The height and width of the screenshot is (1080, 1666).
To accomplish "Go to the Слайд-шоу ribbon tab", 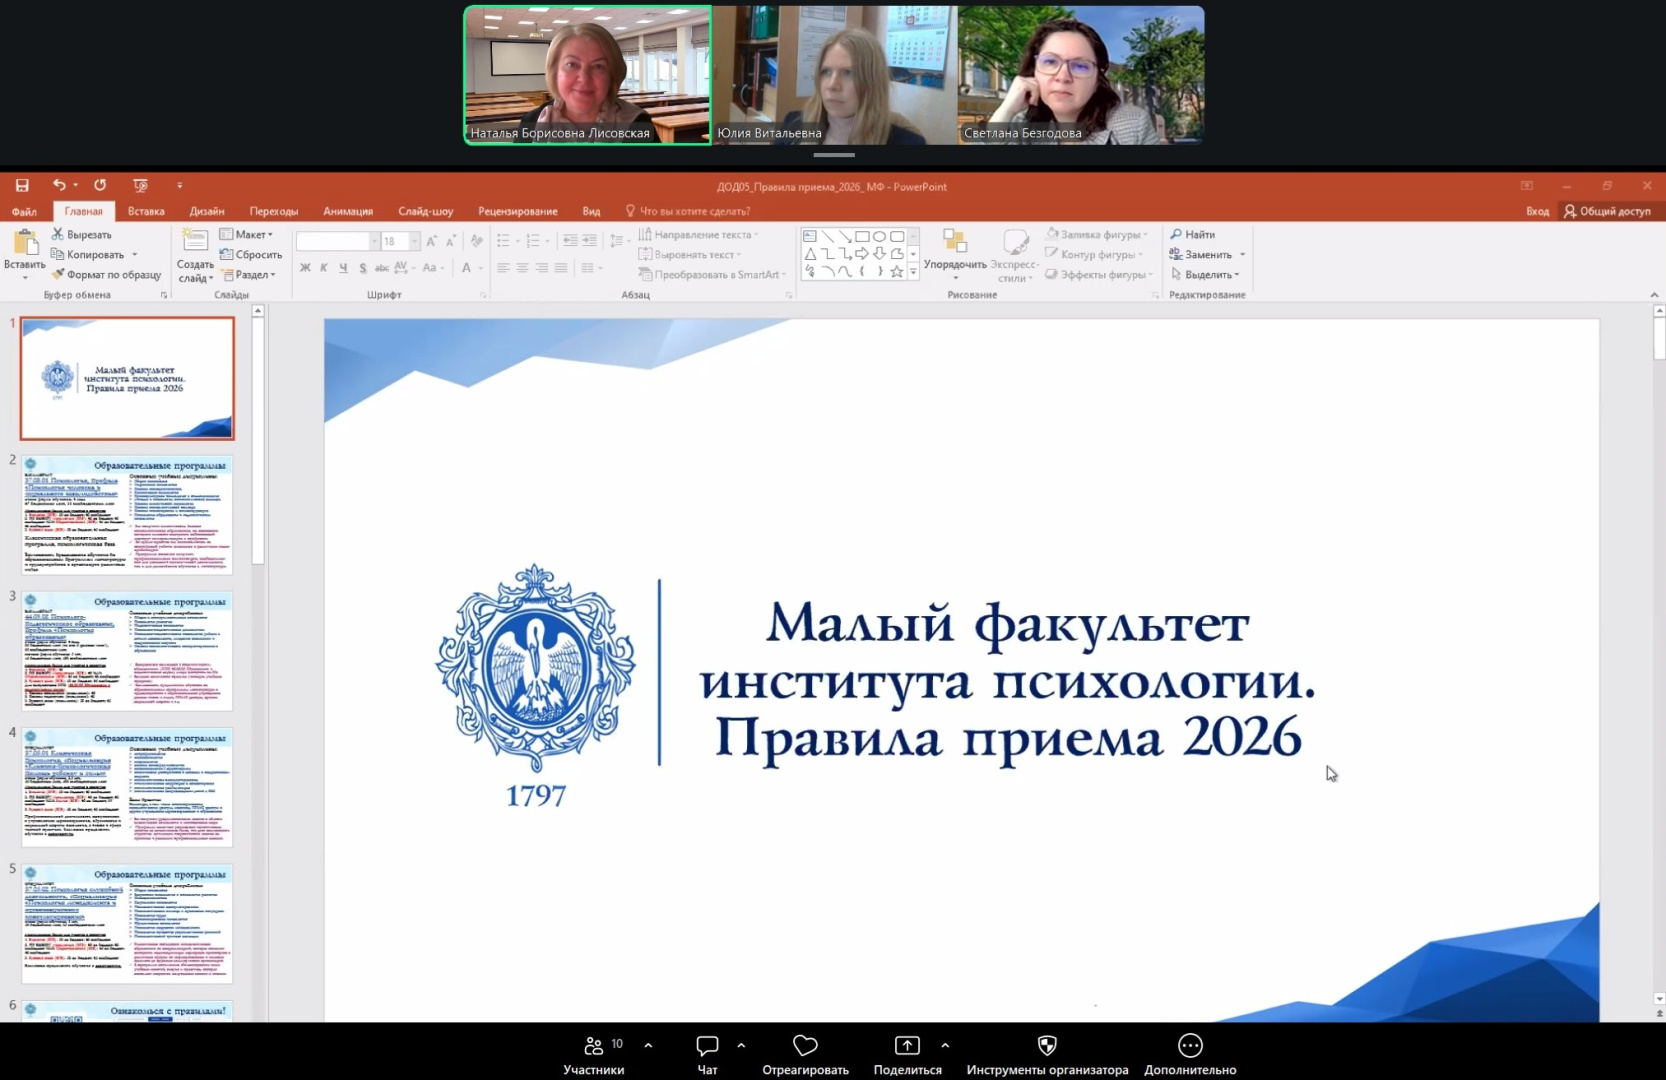I will coord(426,211).
